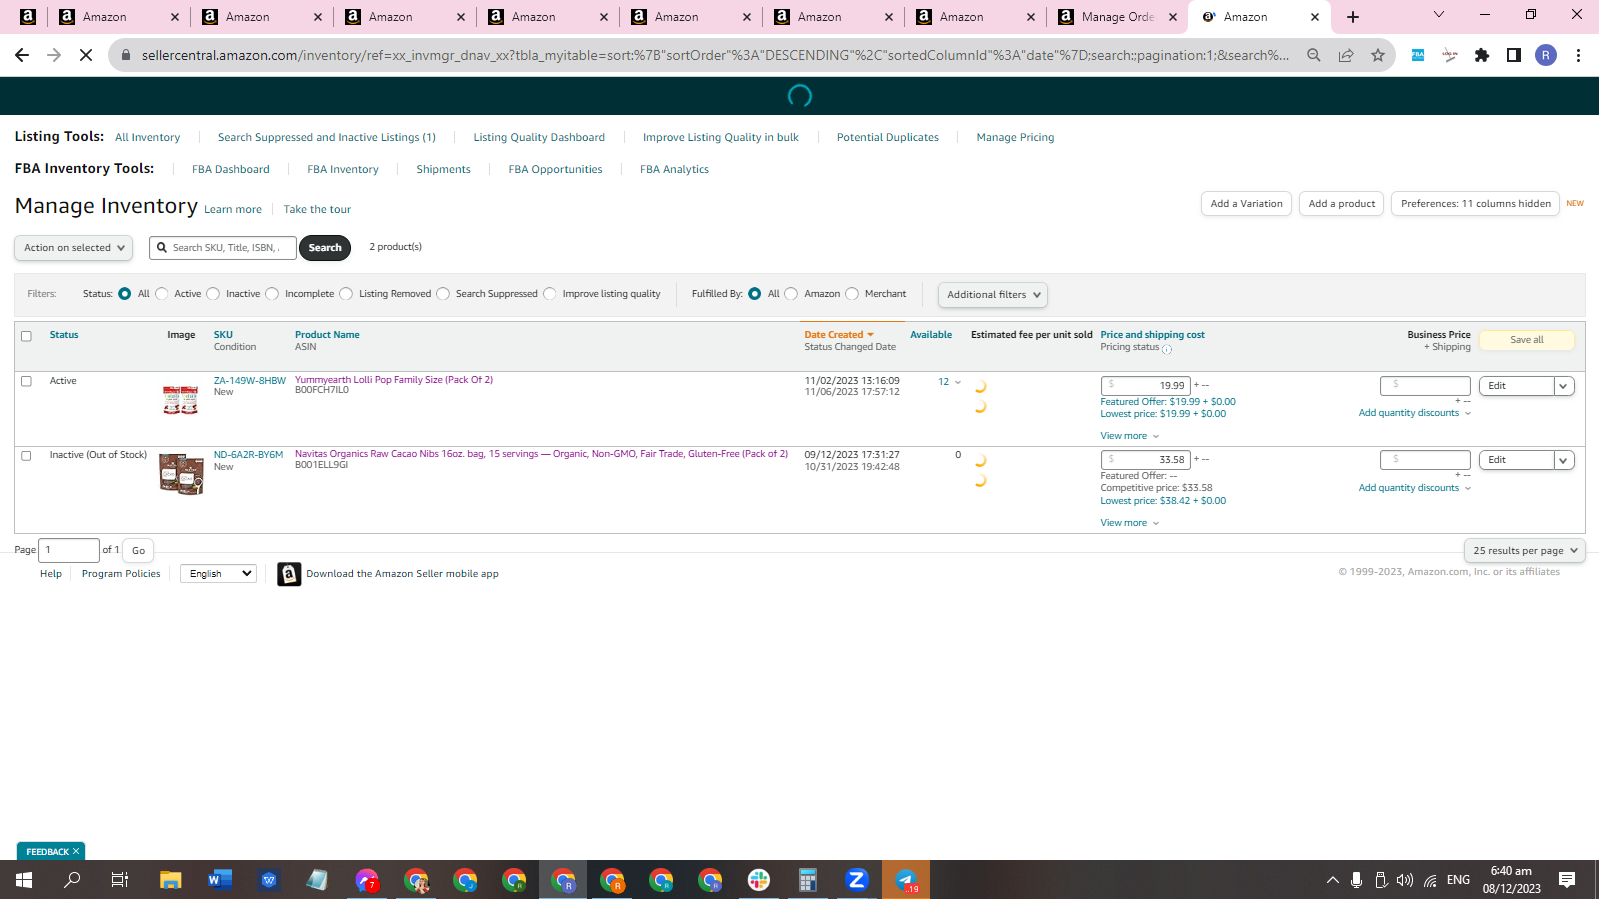Click the Add a Variation button

1246,204
